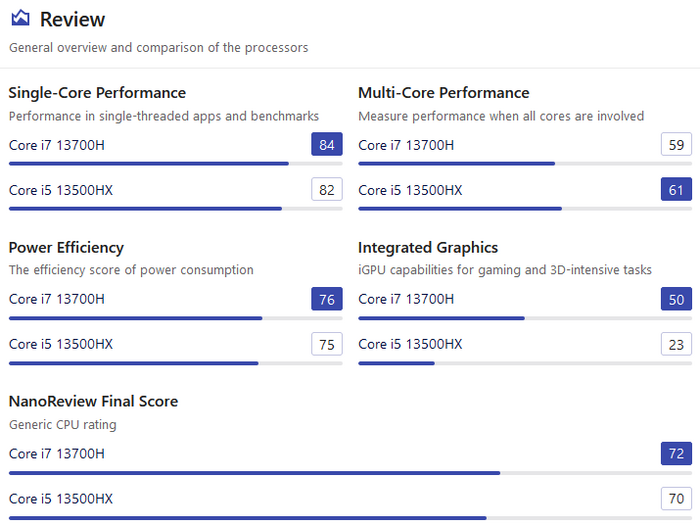Click Core i5 13500HX under Power Efficiency
Image resolution: width=700 pixels, height=525 pixels.
tap(61, 344)
